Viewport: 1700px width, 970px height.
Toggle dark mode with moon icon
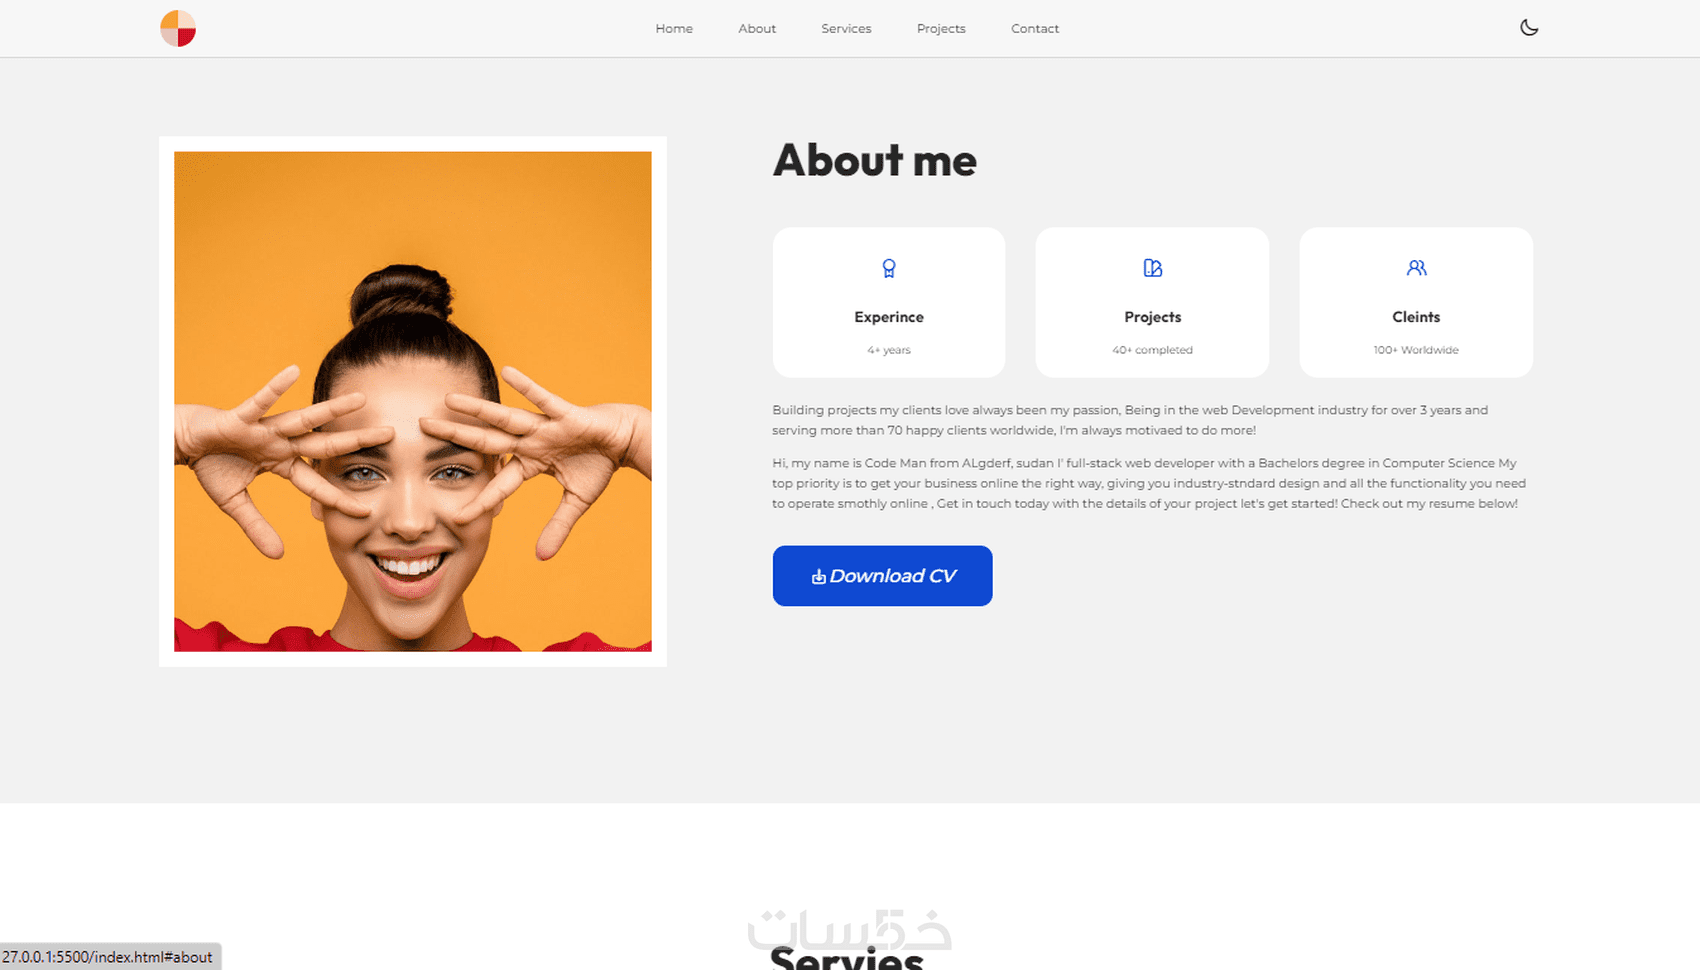tap(1529, 28)
